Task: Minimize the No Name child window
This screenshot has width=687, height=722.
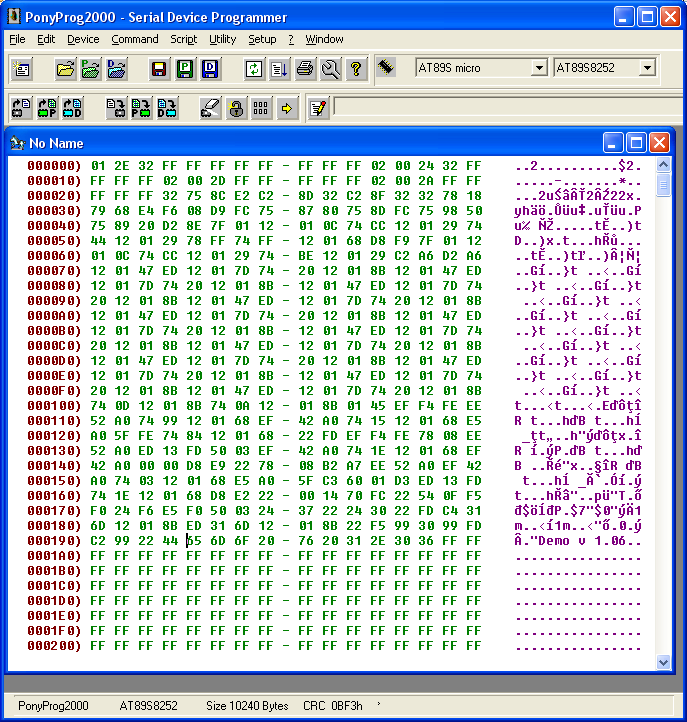Action: tap(613, 143)
